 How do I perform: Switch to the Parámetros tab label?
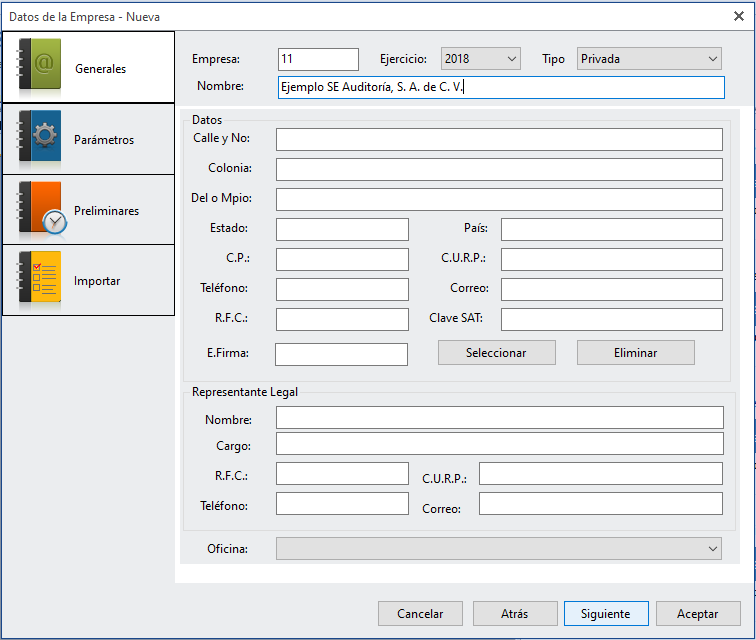(104, 140)
